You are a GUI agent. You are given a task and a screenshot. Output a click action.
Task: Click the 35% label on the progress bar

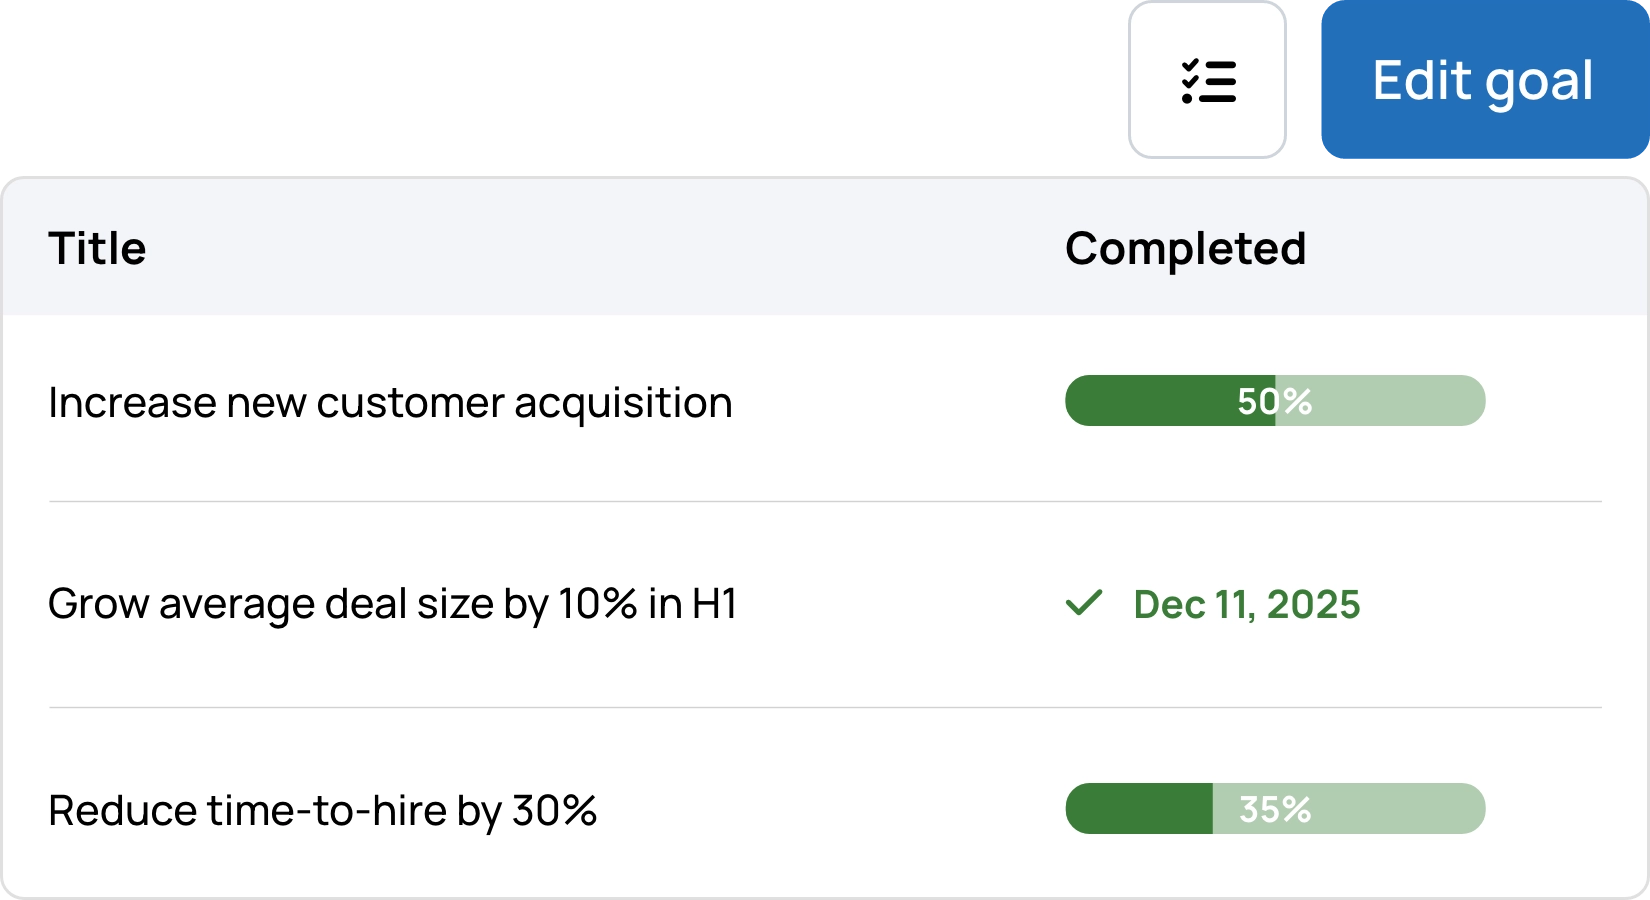coord(1275,809)
